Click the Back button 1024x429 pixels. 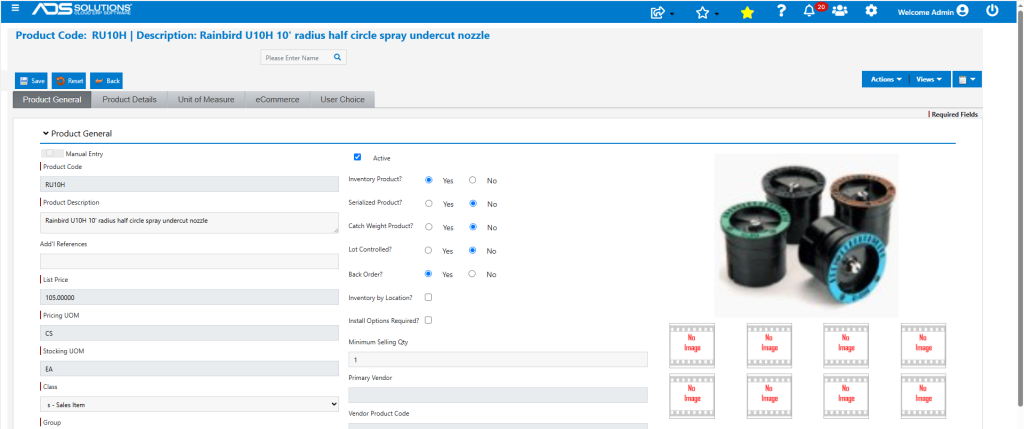[106, 81]
